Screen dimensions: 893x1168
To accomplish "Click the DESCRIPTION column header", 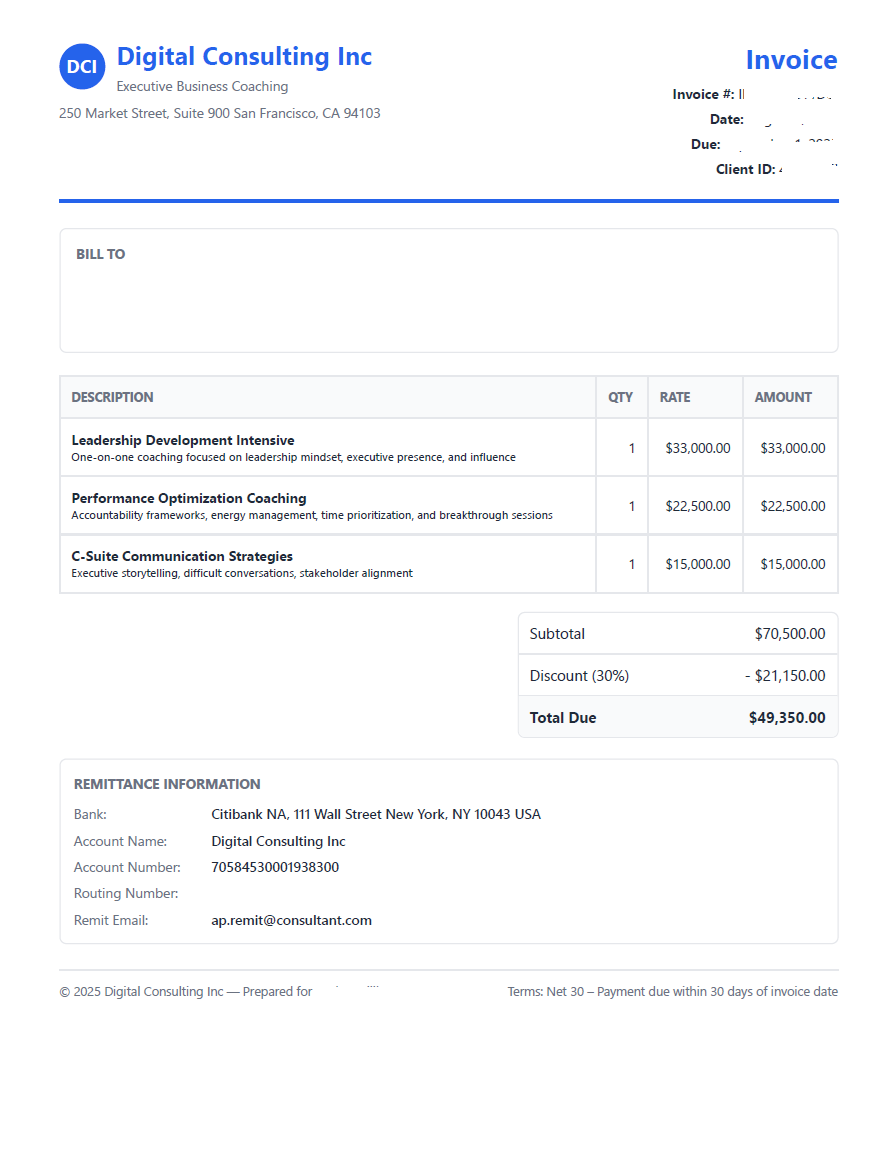I will point(112,397).
